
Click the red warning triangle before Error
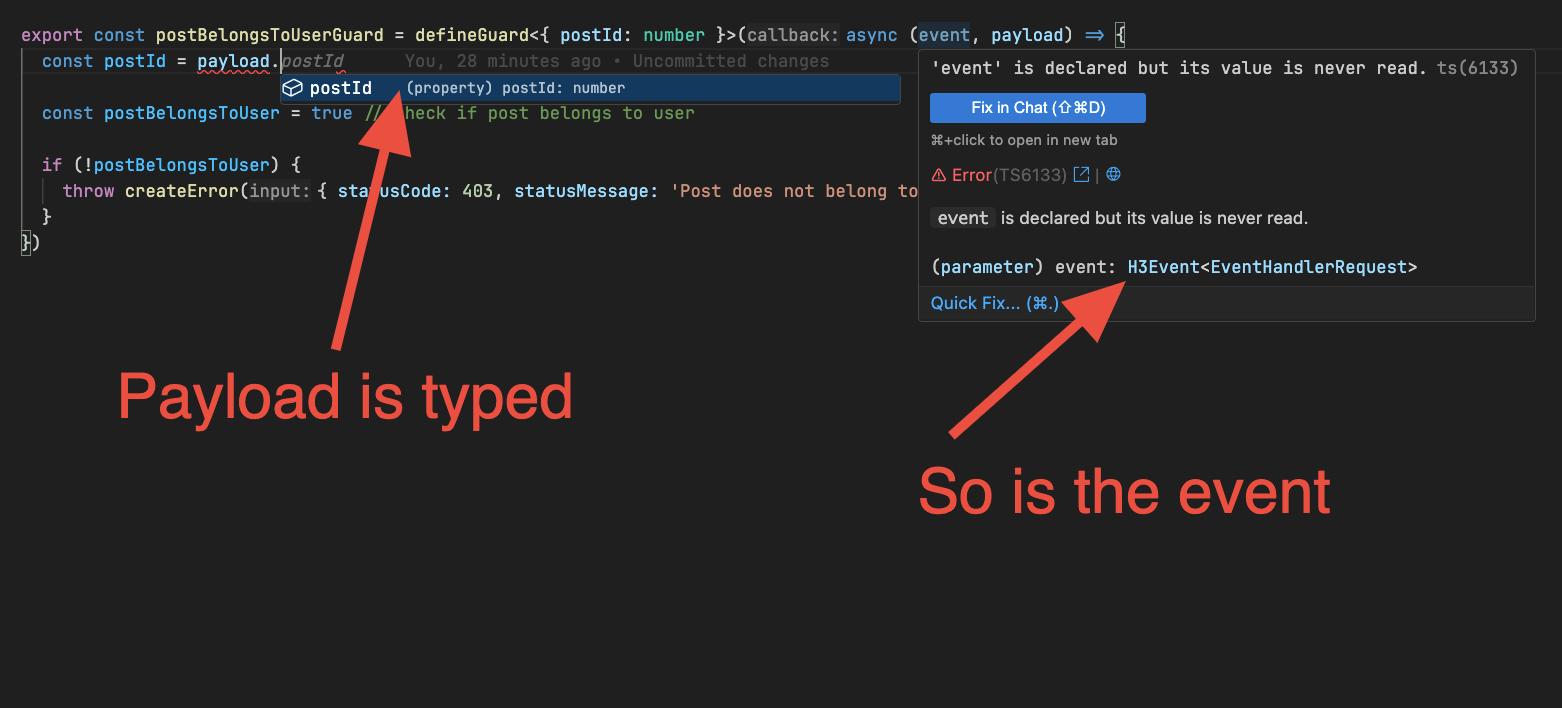938,175
